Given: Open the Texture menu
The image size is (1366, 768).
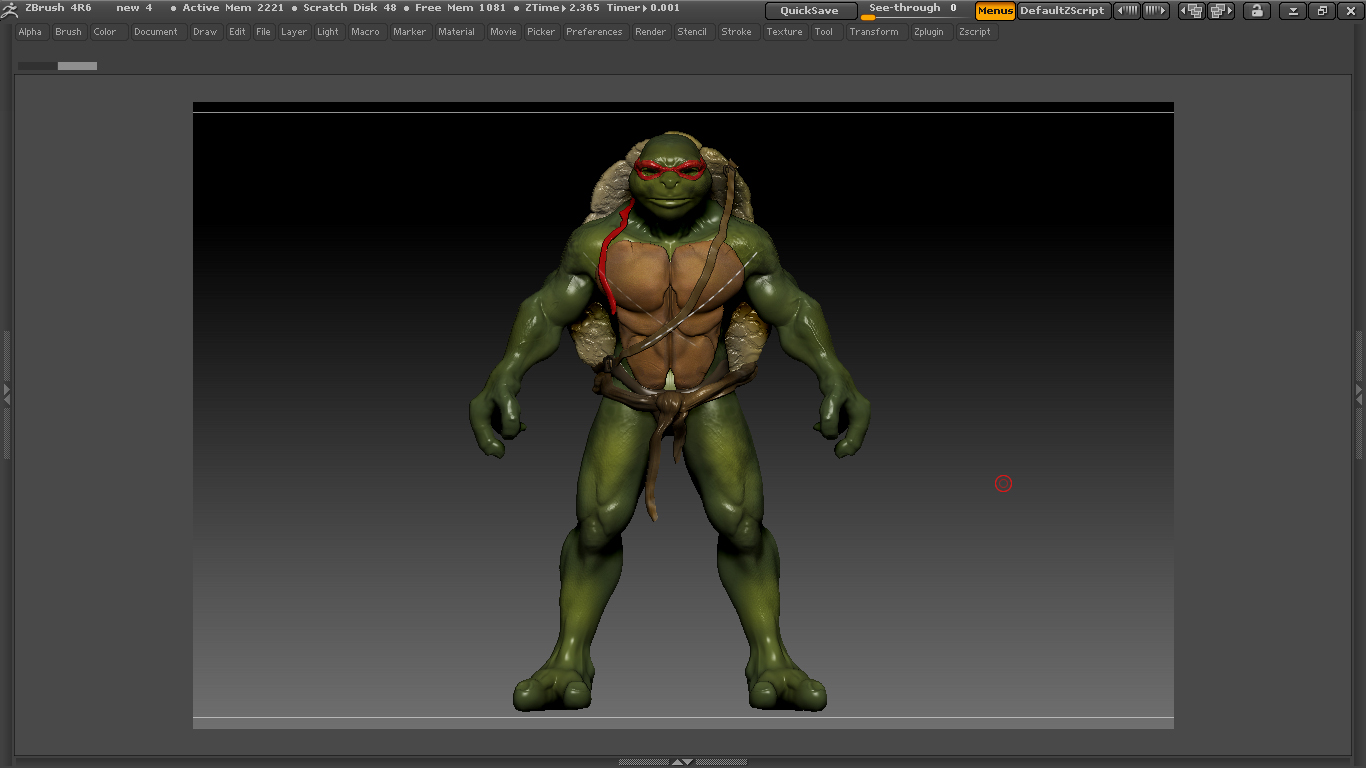Looking at the screenshot, I should coord(785,32).
